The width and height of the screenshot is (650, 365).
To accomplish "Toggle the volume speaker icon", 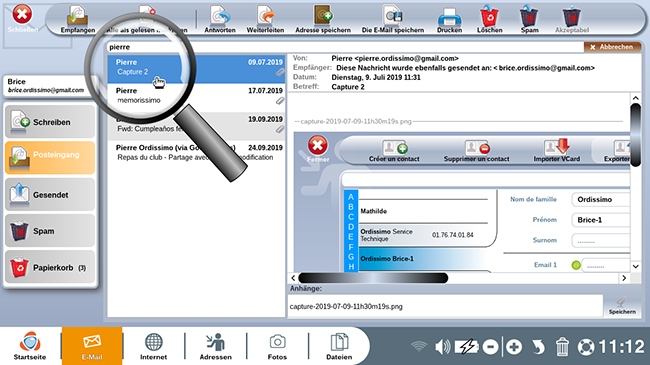I will pos(442,347).
